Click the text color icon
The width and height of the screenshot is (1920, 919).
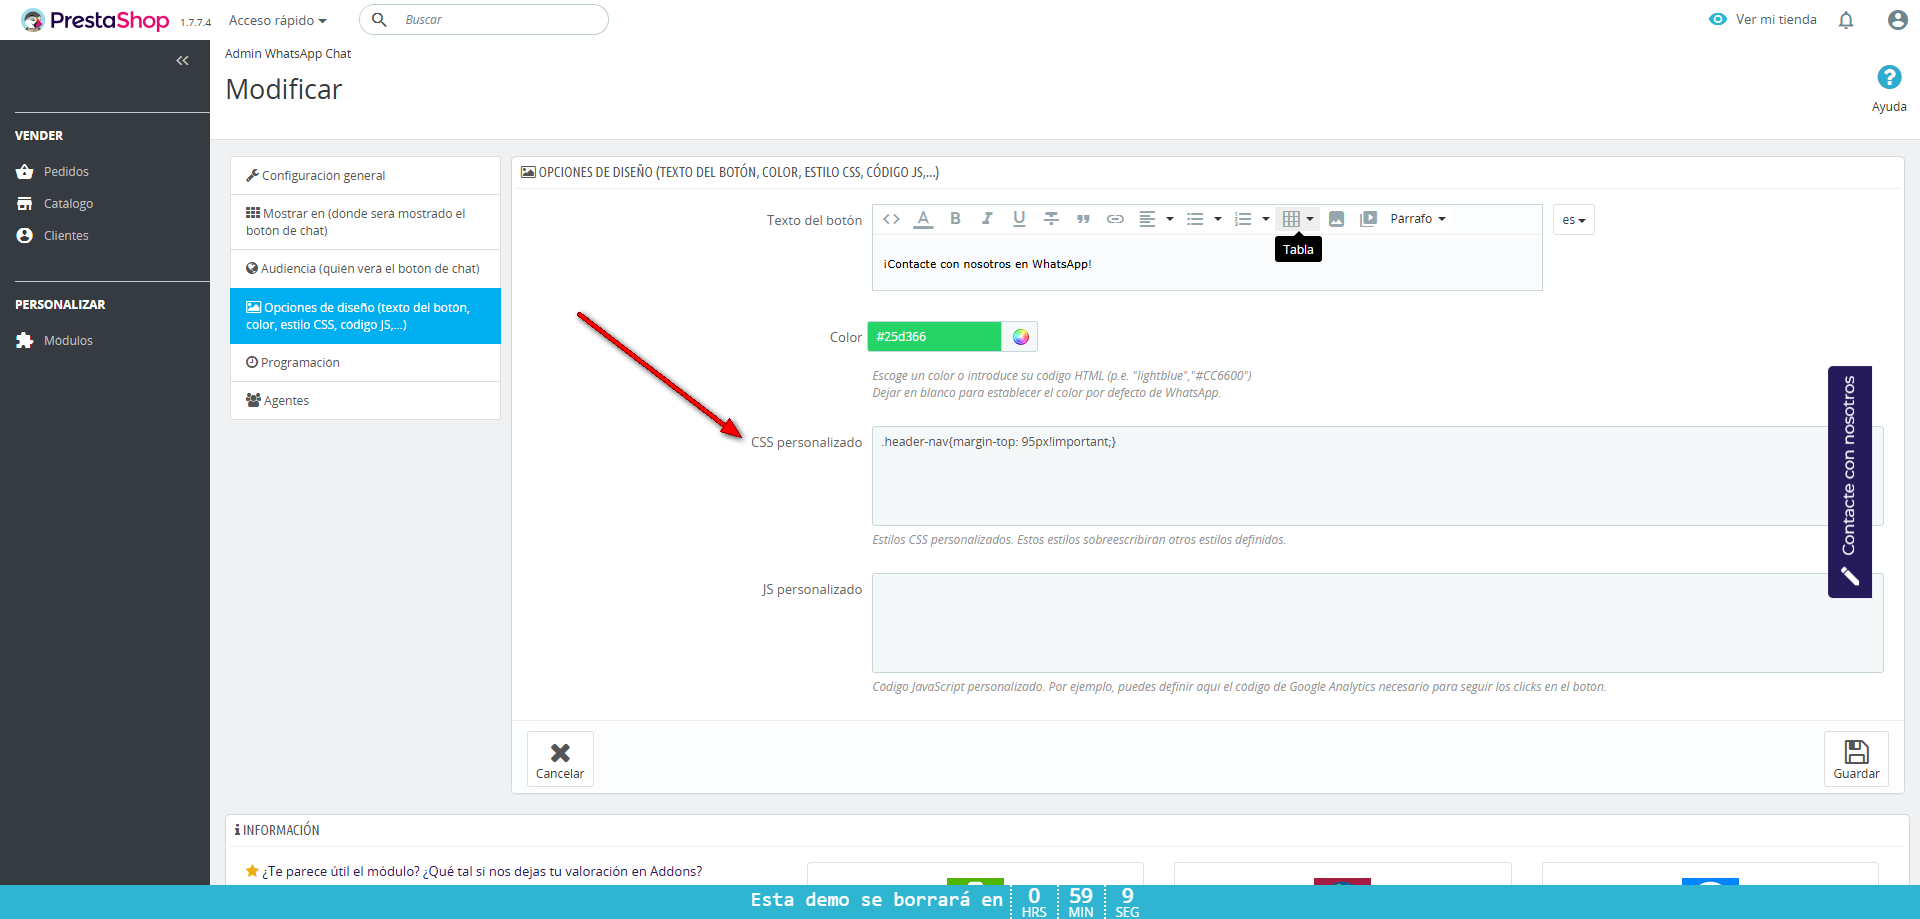point(923,219)
